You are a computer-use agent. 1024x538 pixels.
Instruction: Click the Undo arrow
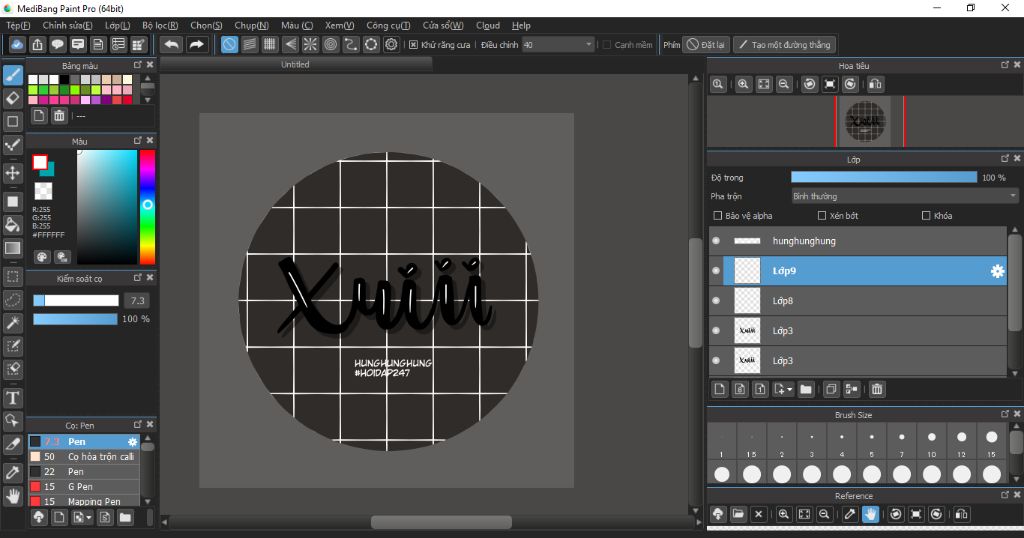[x=172, y=44]
